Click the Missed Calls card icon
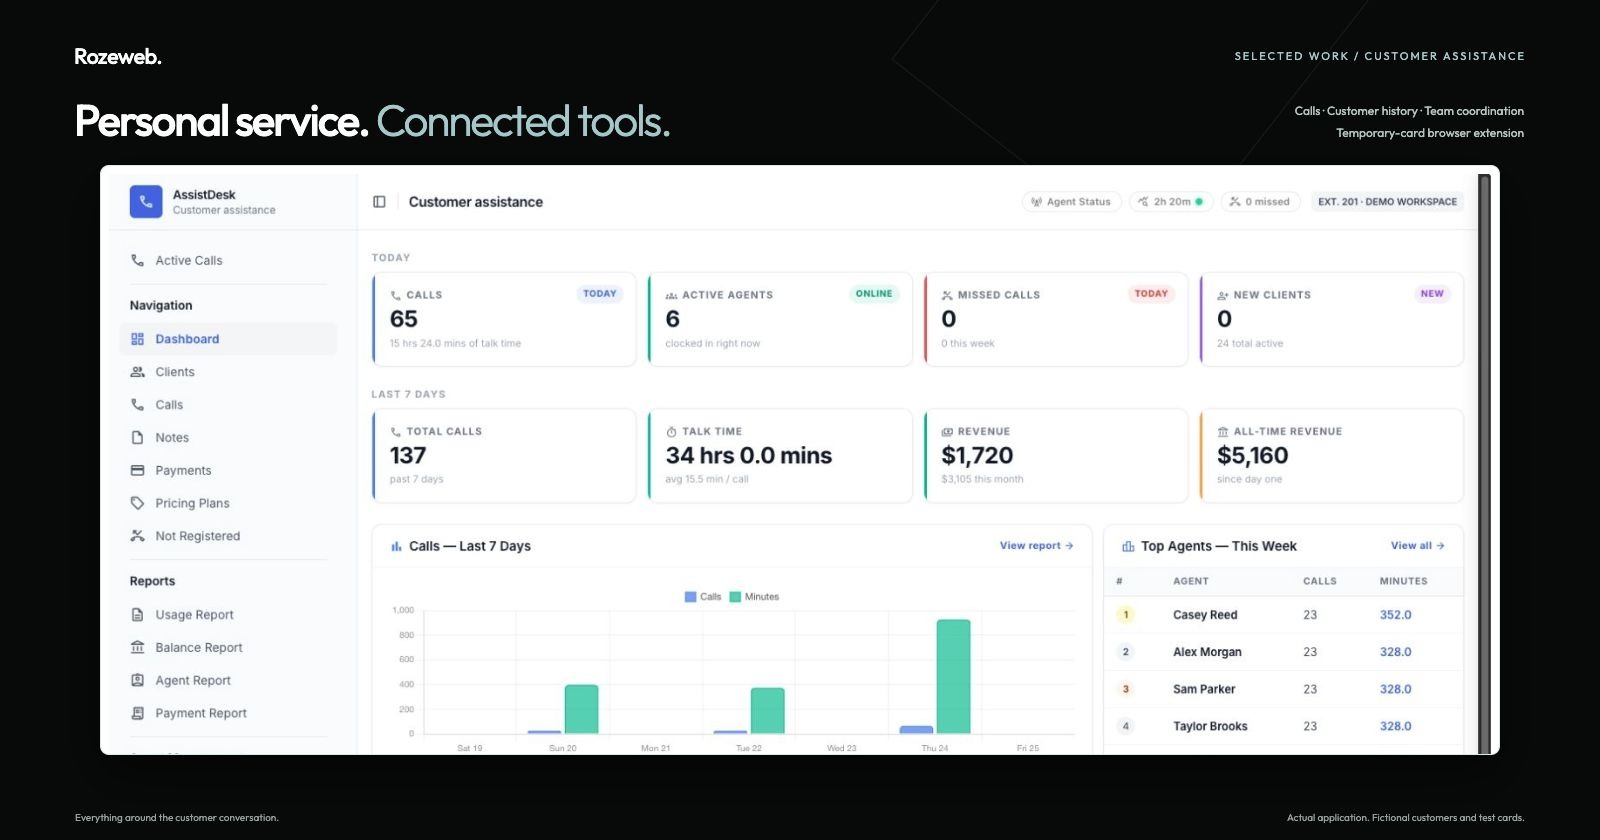 click(x=947, y=296)
